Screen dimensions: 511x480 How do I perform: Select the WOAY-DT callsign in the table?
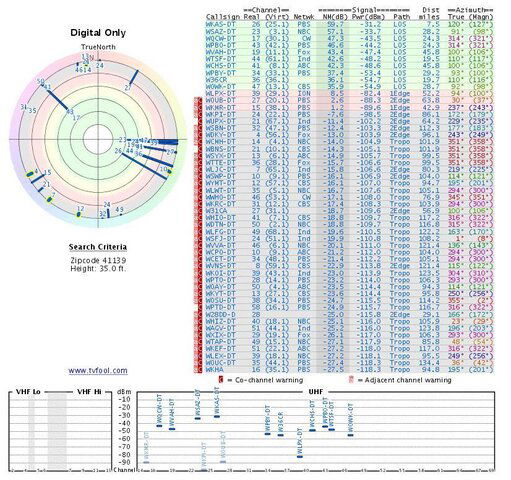(220, 287)
